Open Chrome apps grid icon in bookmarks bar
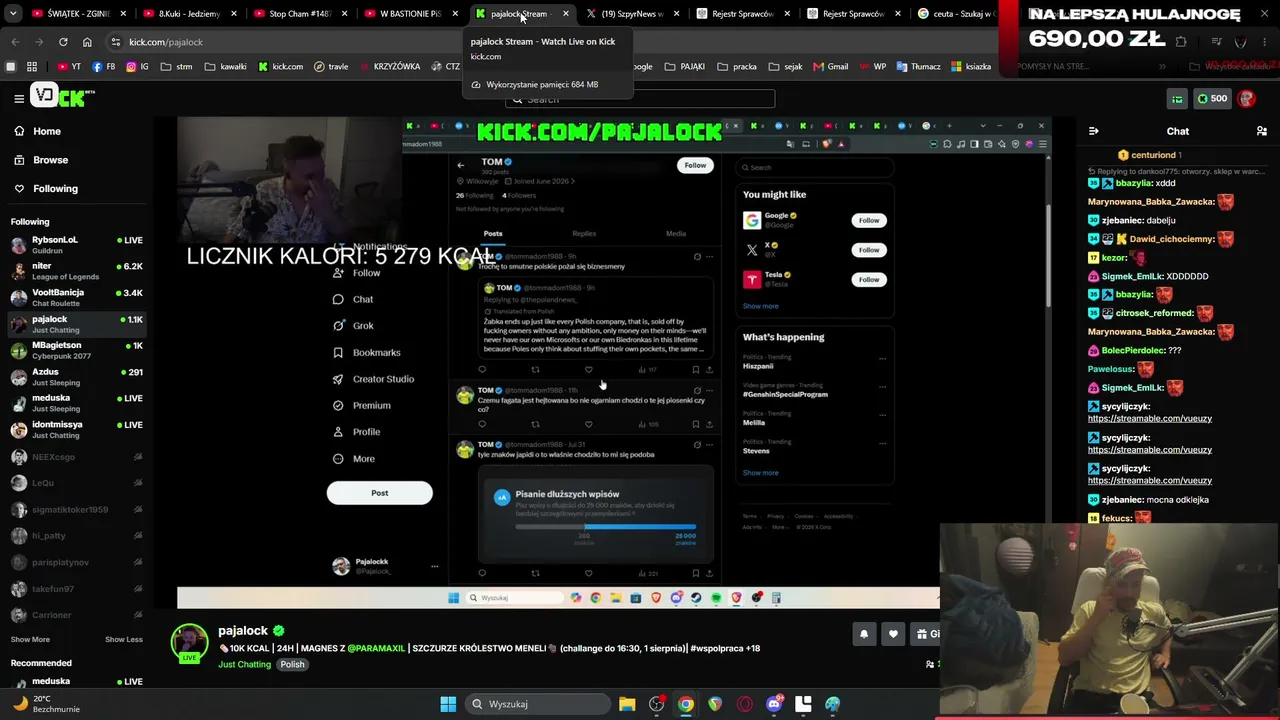This screenshot has height=720, width=1280. (x=32, y=66)
